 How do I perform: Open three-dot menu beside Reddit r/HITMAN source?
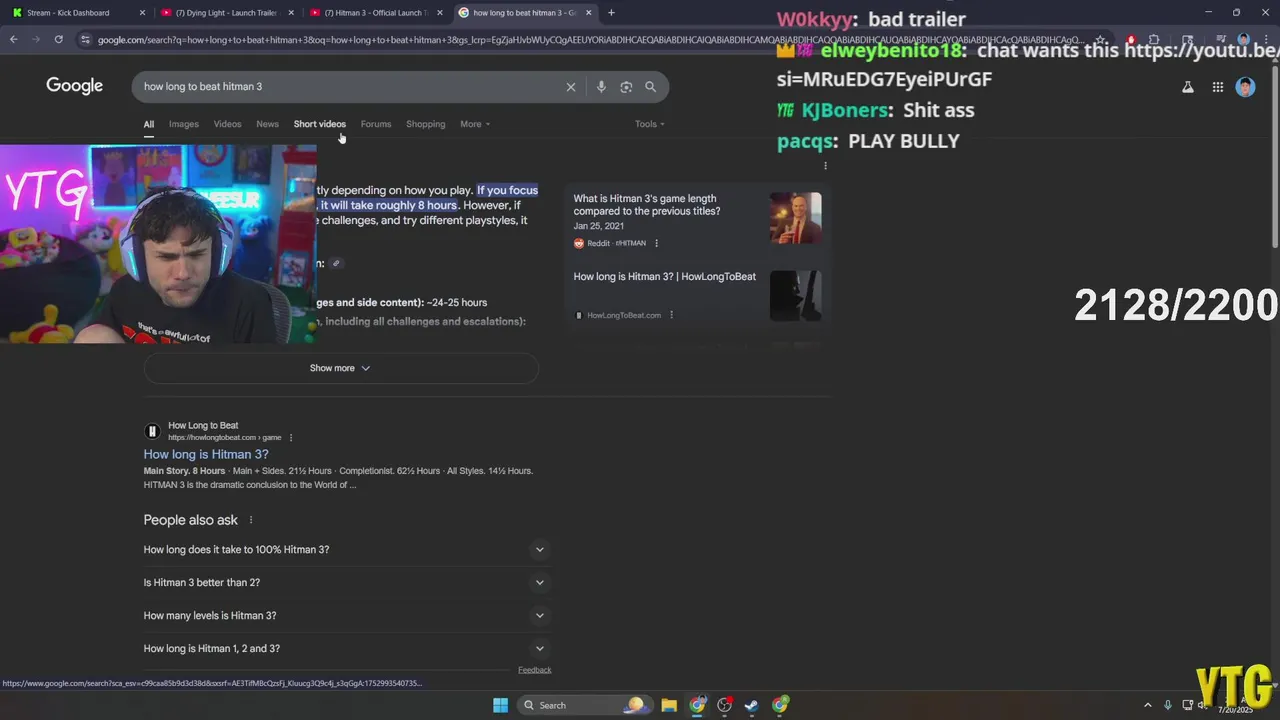point(656,243)
